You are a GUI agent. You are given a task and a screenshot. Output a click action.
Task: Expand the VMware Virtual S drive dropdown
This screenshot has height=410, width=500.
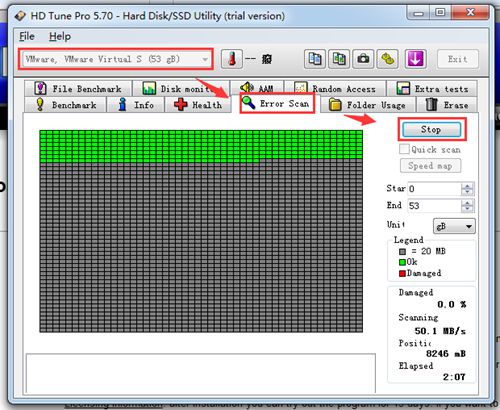coord(205,59)
